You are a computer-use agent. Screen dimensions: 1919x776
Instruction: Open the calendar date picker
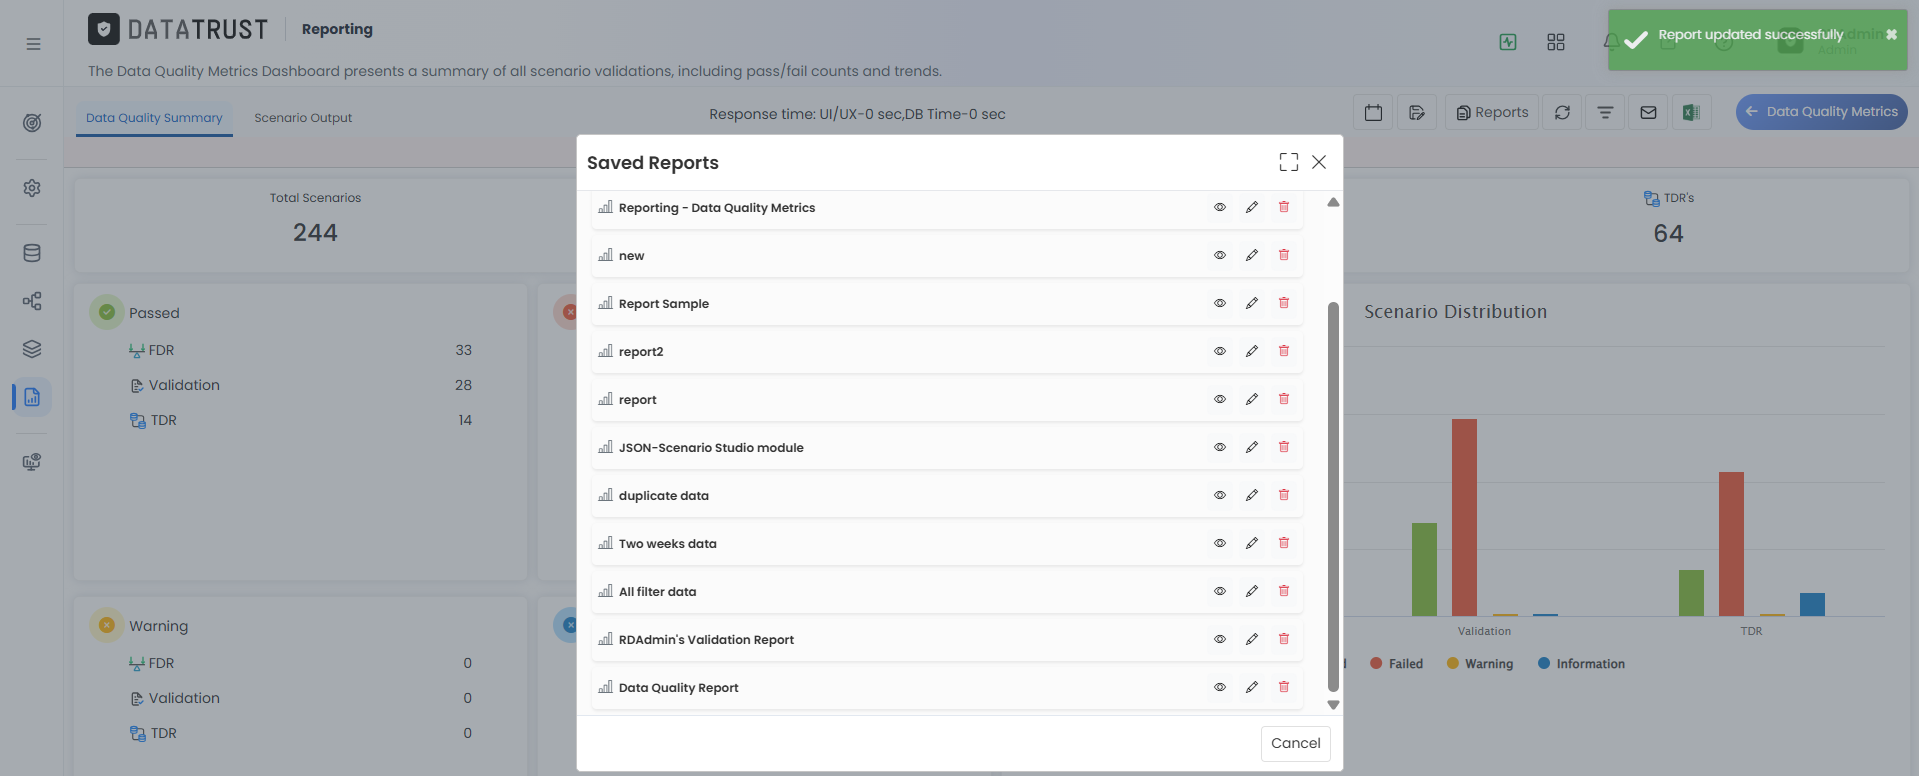click(1374, 112)
